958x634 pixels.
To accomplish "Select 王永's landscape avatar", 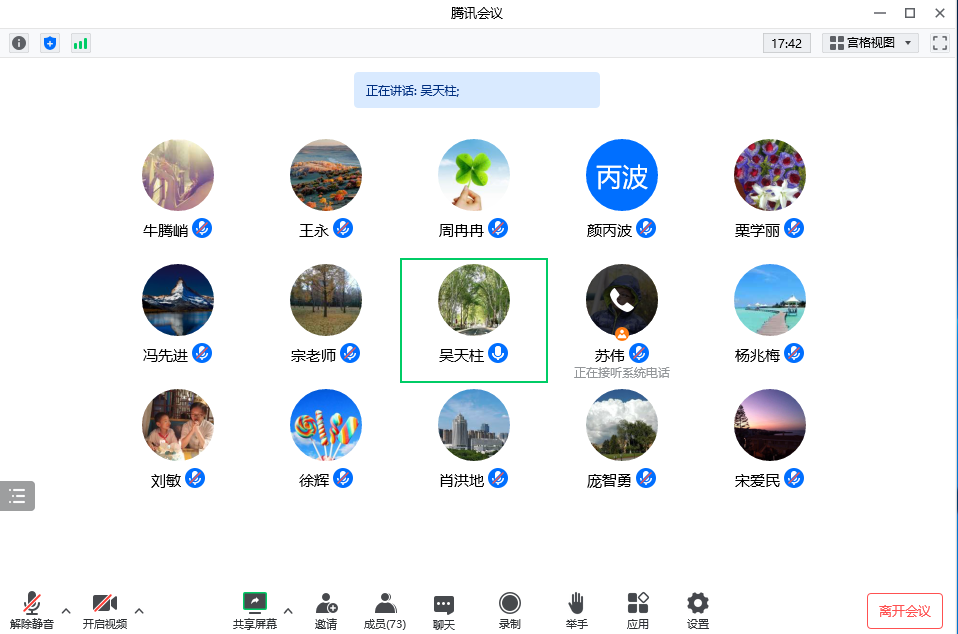I will (x=326, y=175).
